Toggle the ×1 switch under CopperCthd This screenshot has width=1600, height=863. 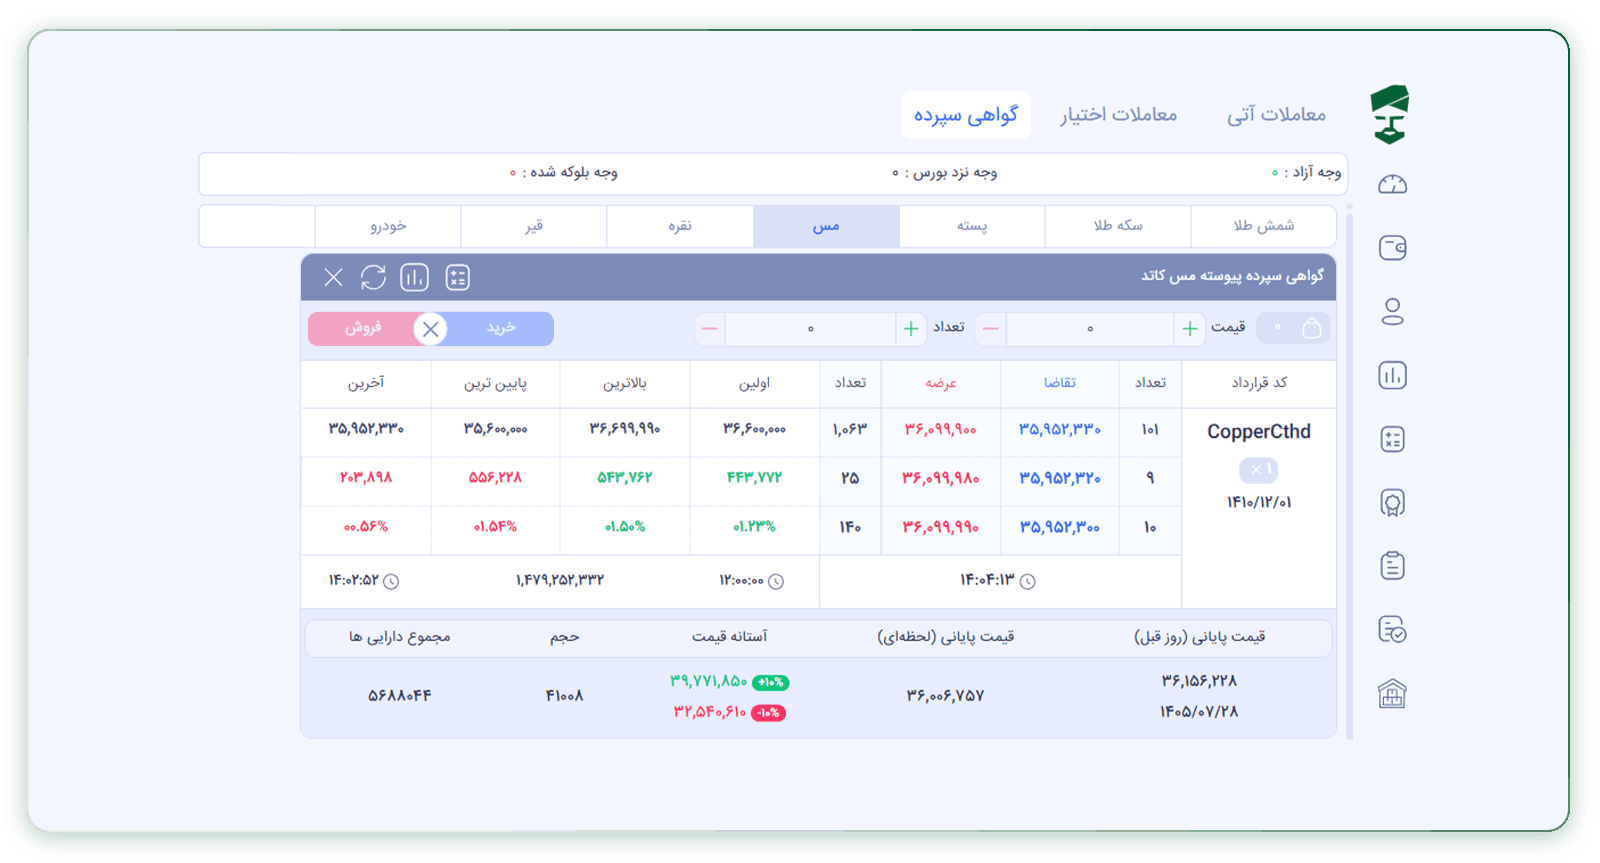point(1258,470)
